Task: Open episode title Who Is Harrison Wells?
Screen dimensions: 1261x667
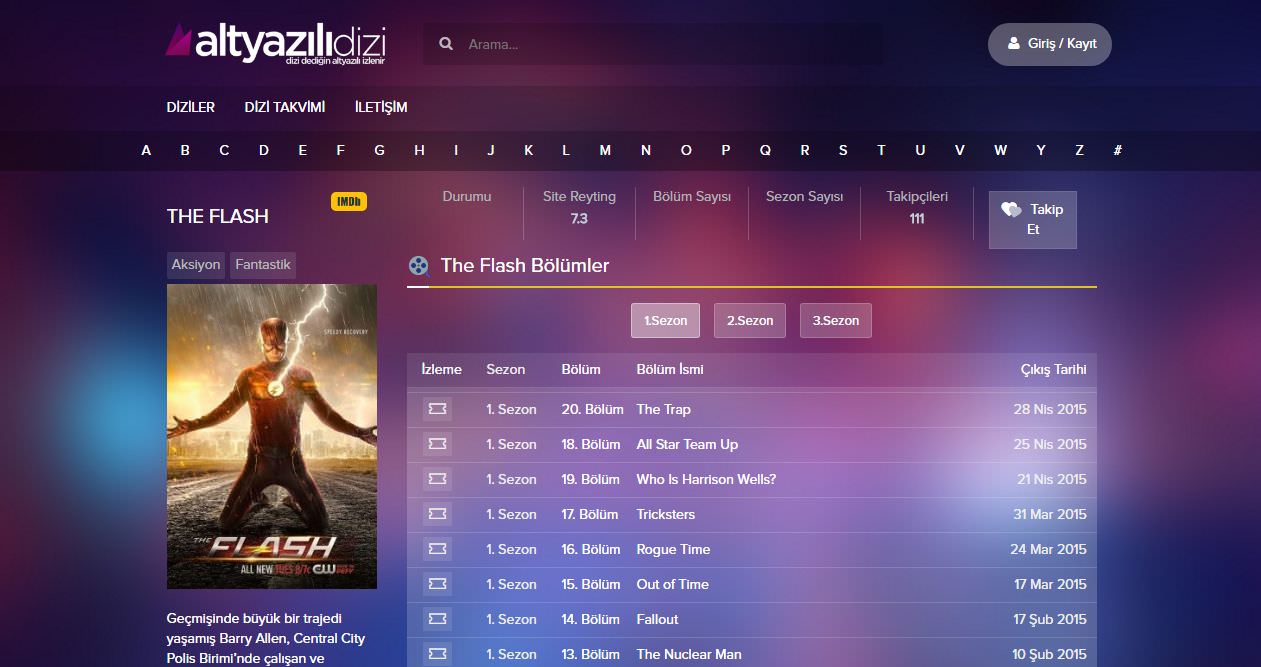Action: click(x=706, y=479)
